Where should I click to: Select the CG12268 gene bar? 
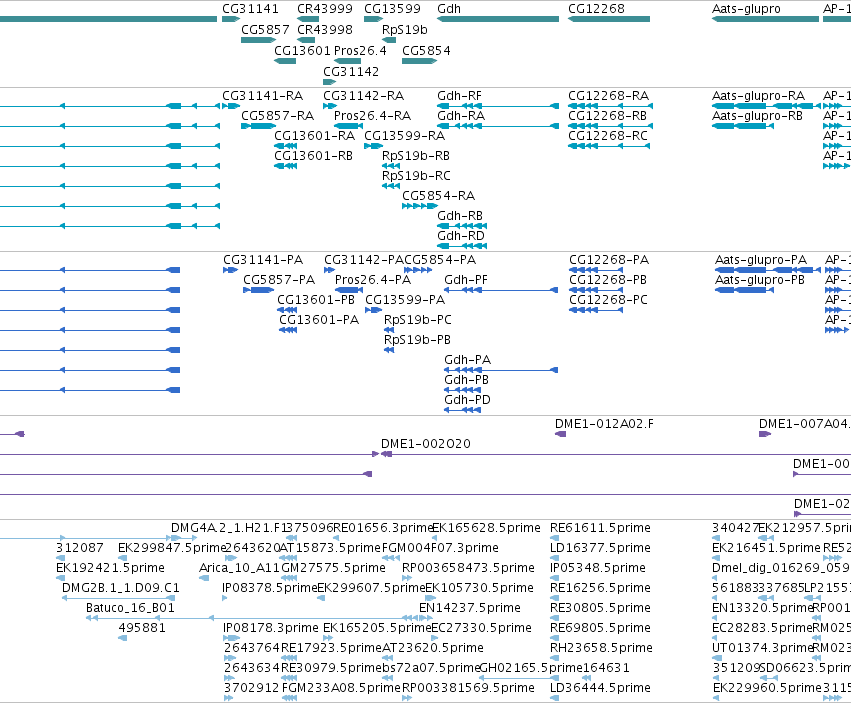pyautogui.click(x=609, y=19)
